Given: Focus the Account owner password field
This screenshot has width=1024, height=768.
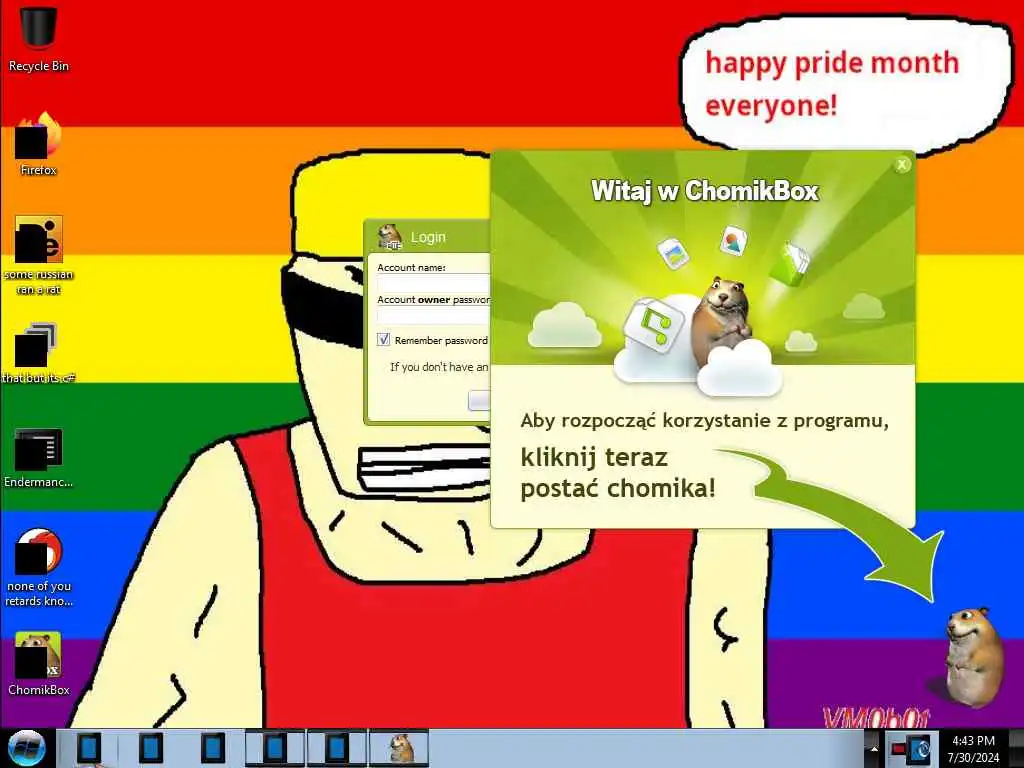Looking at the screenshot, I should pos(434,315).
